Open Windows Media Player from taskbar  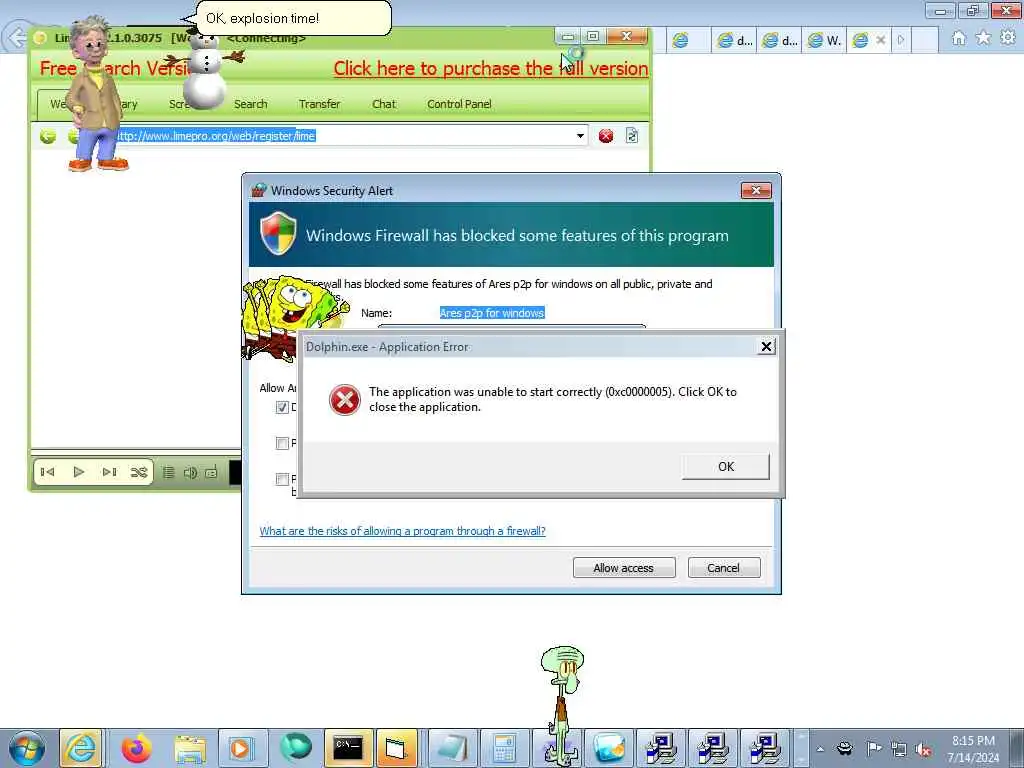[242, 748]
